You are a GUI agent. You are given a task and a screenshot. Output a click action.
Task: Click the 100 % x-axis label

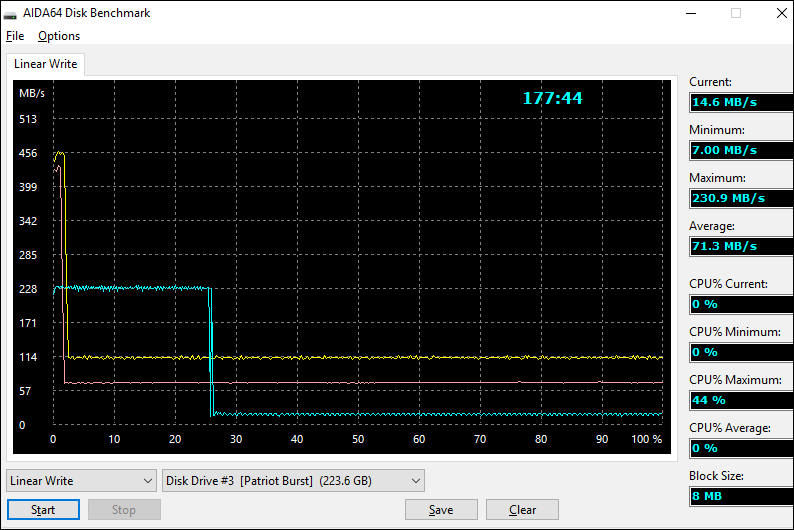[x=647, y=439]
